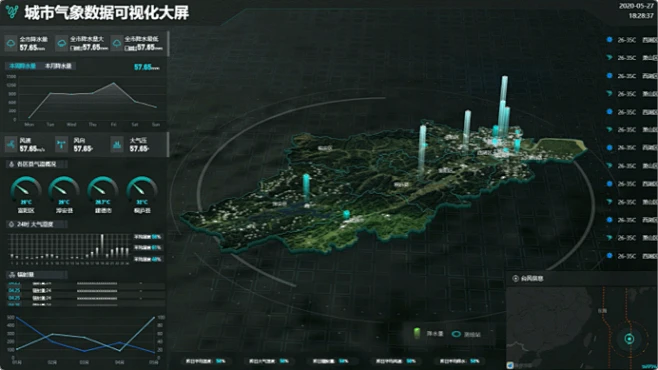Click the second 04.25 radiation row

click(86, 298)
